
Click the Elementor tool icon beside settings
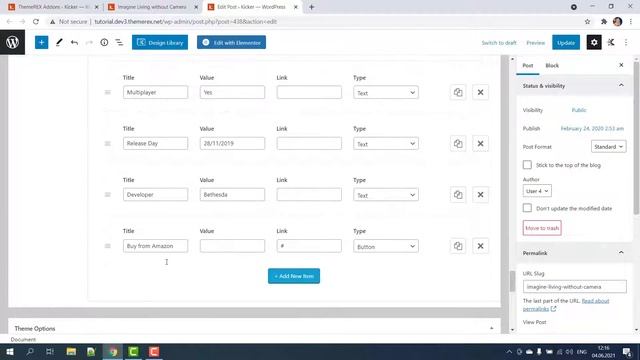[x=611, y=42]
